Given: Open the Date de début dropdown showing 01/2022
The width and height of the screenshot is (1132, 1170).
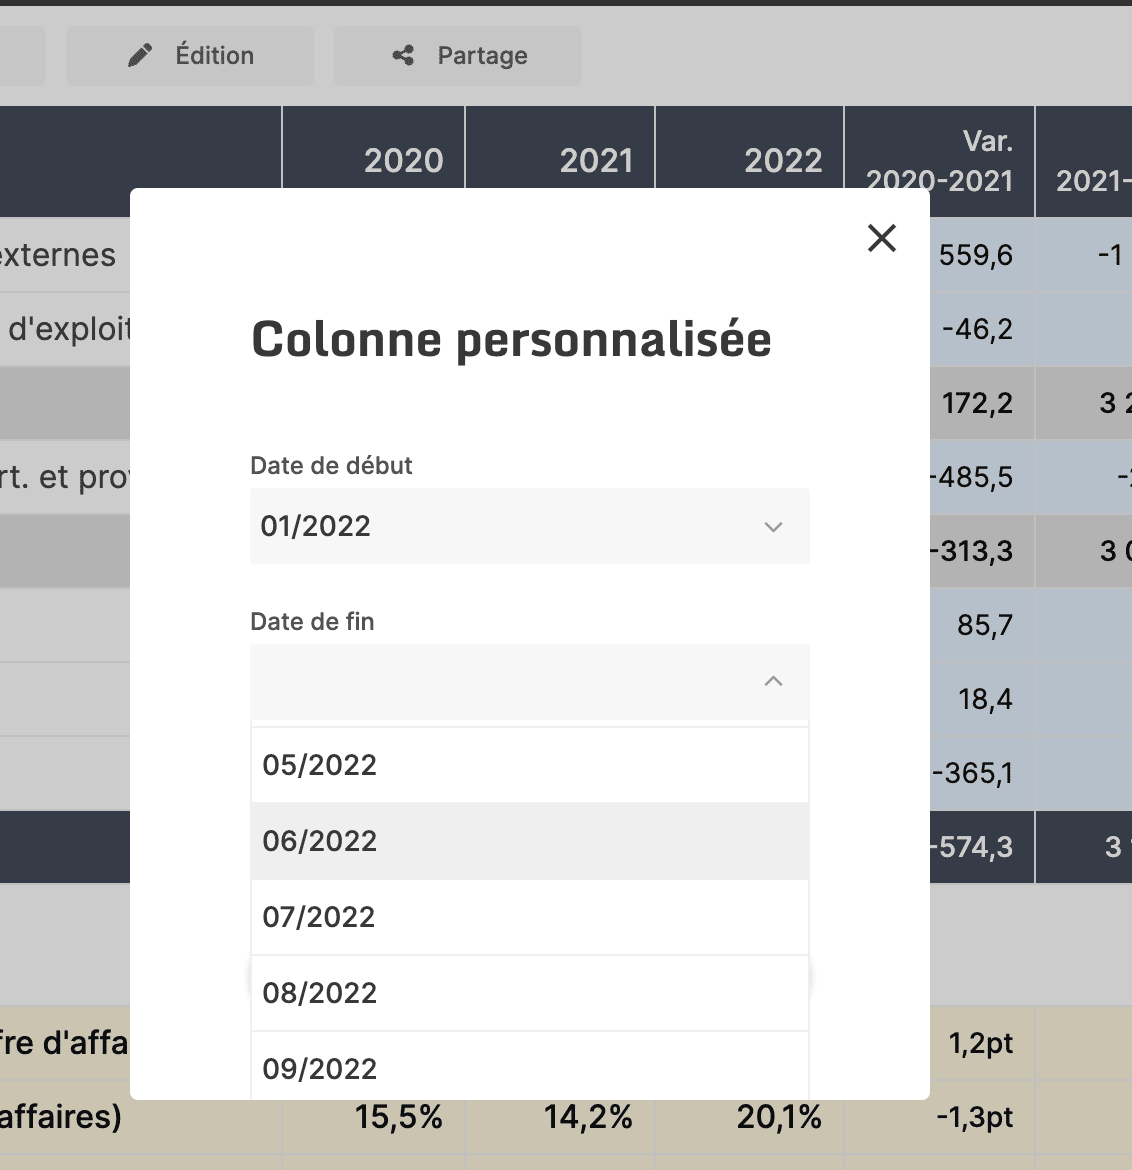Looking at the screenshot, I should (x=529, y=526).
